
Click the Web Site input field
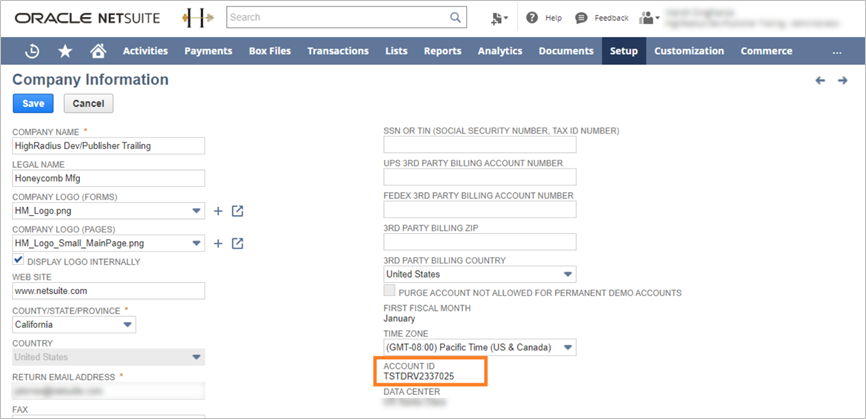(108, 292)
